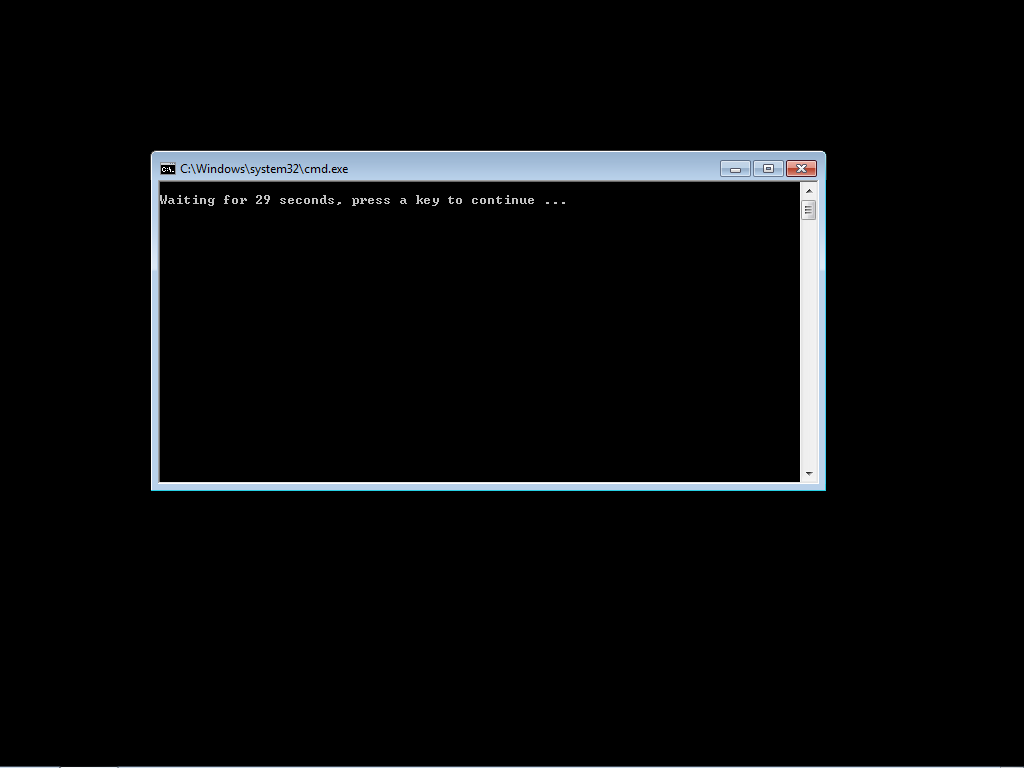This screenshot has width=1024, height=768.
Task: Close the cmd.exe window
Action: (800, 168)
